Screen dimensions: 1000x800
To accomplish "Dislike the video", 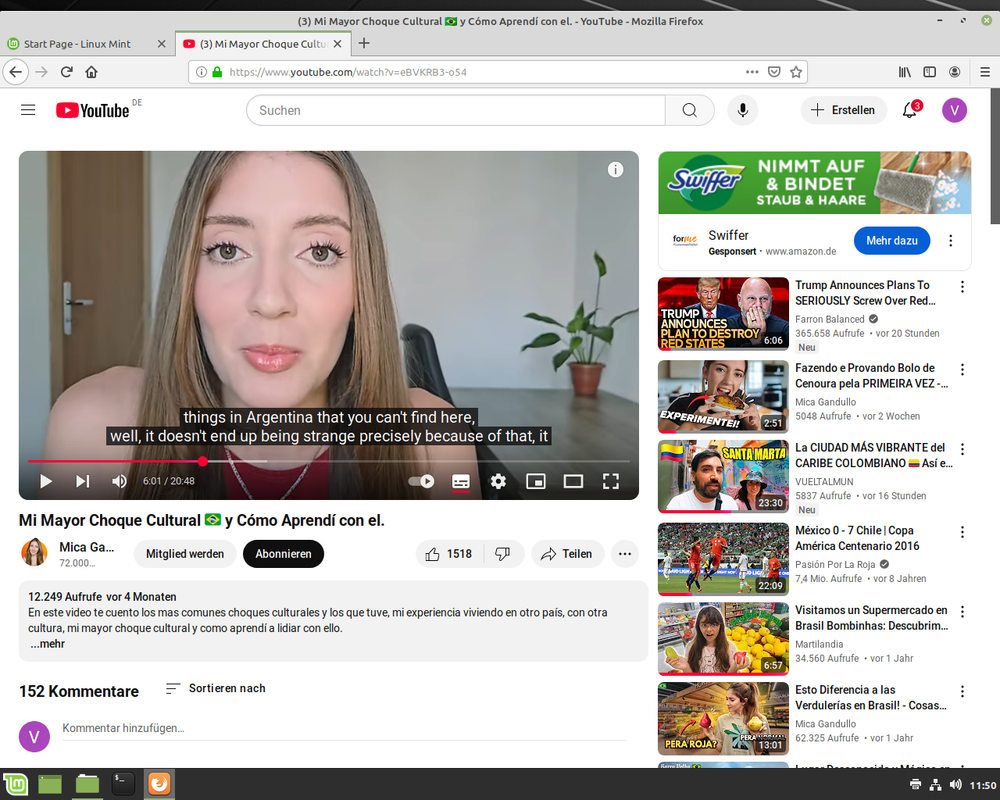I will click(x=503, y=554).
